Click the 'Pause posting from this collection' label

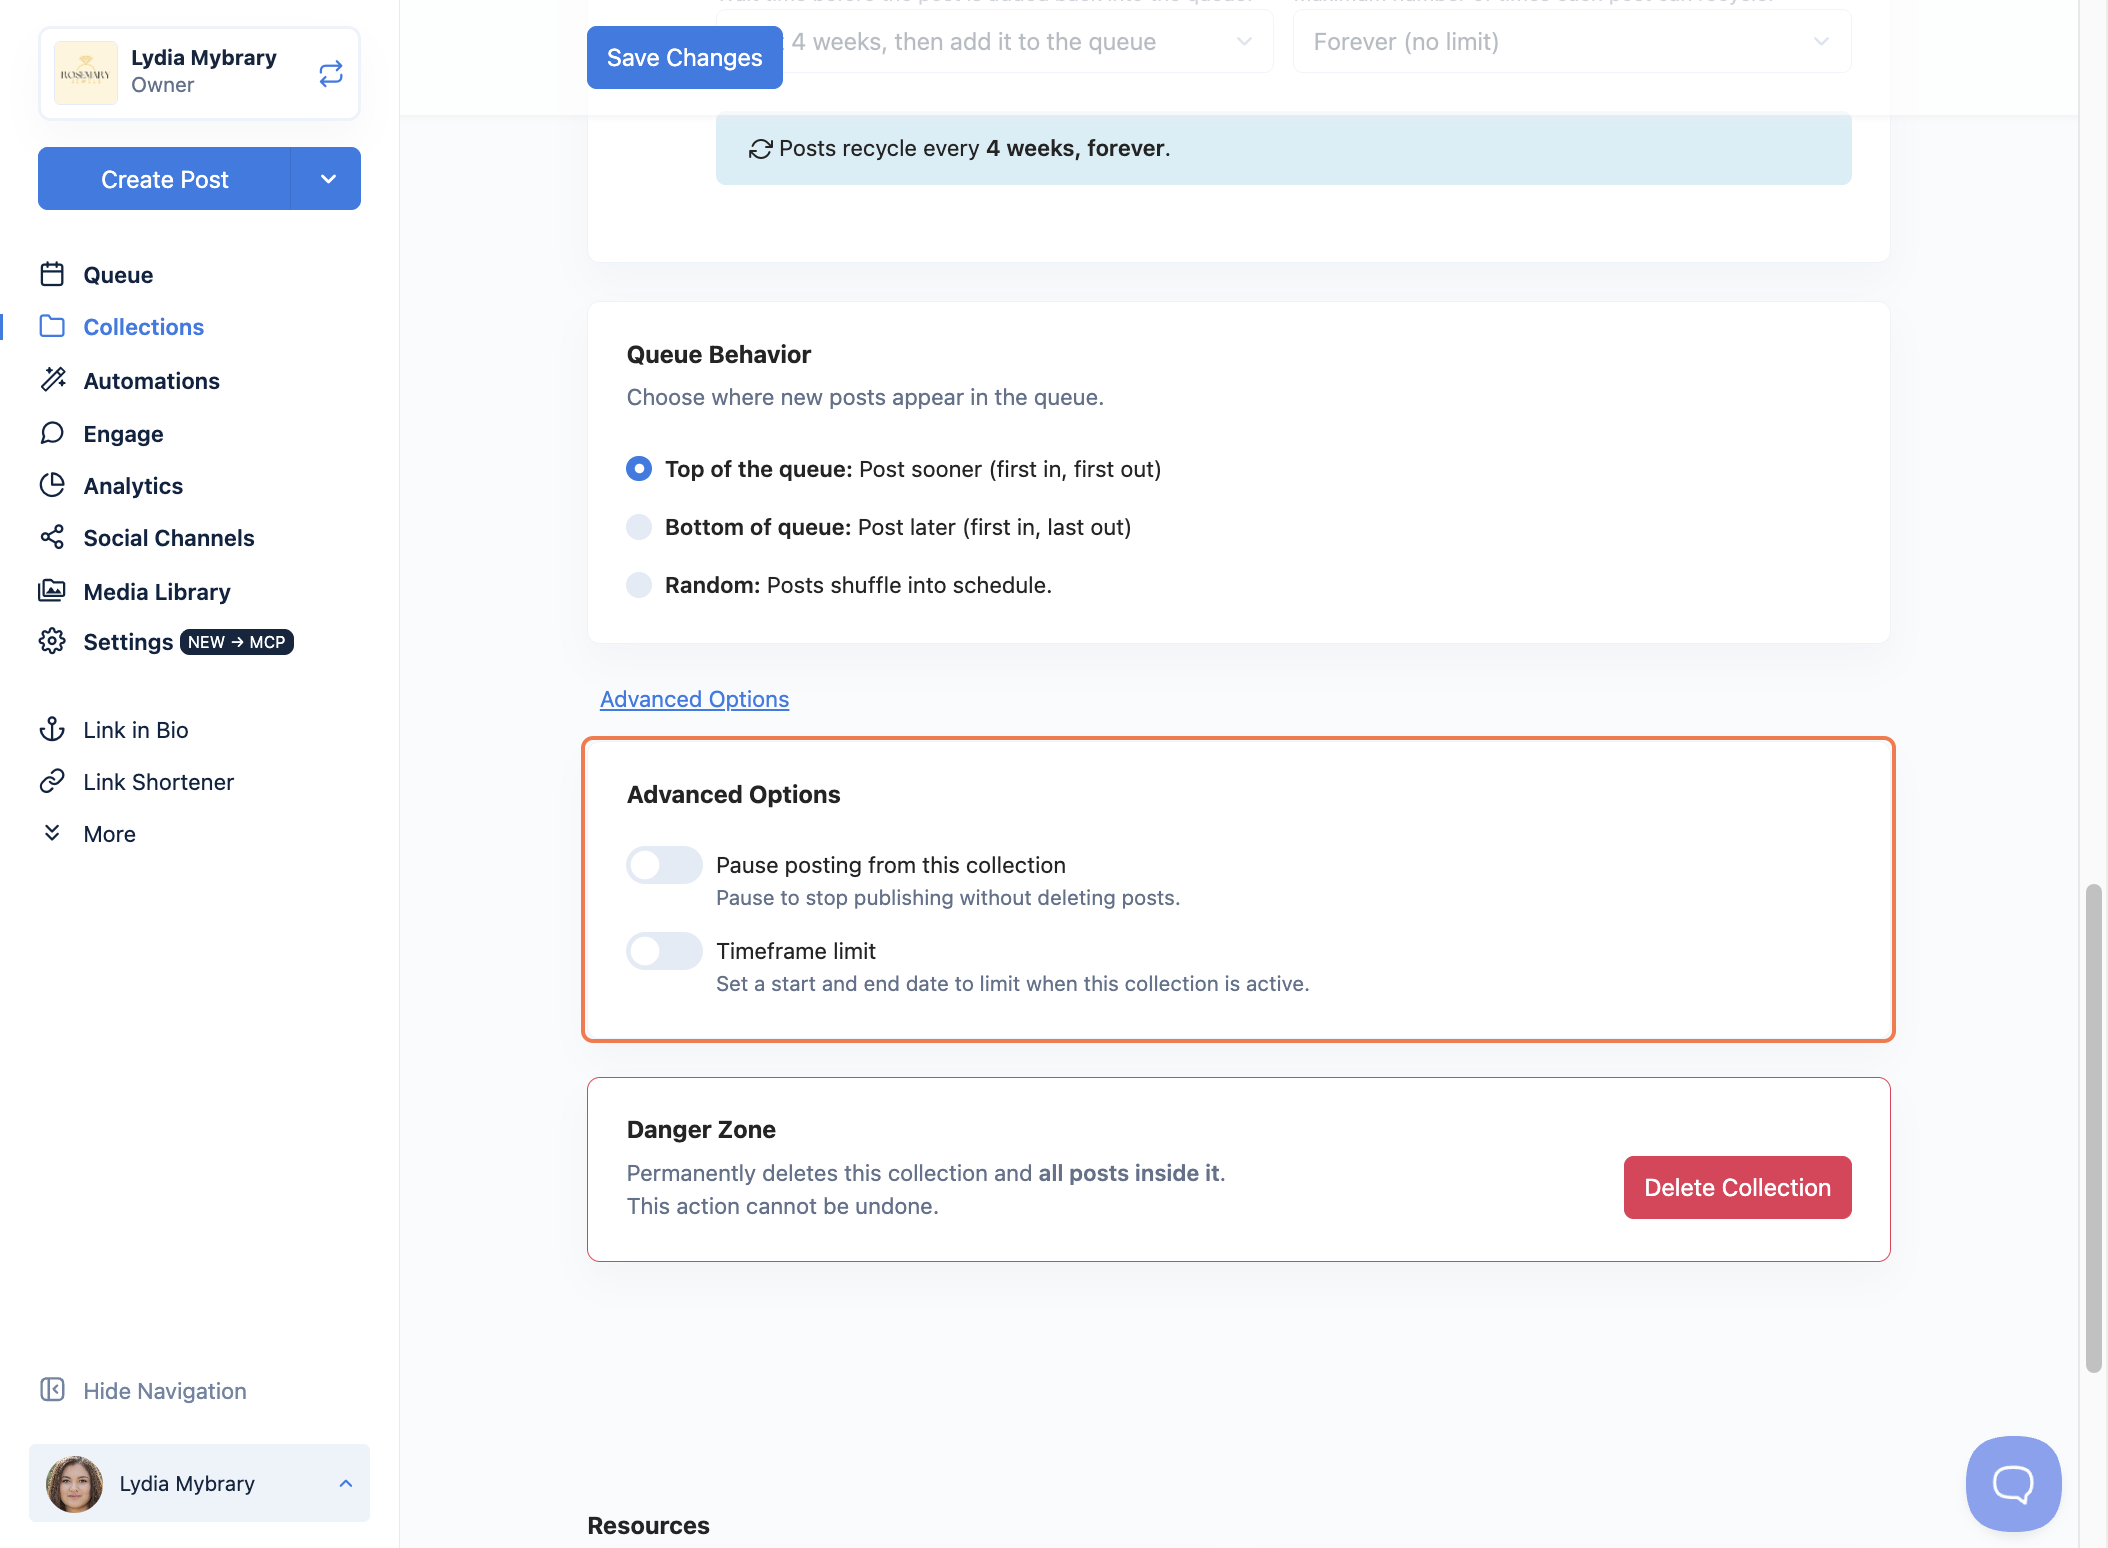(x=891, y=865)
